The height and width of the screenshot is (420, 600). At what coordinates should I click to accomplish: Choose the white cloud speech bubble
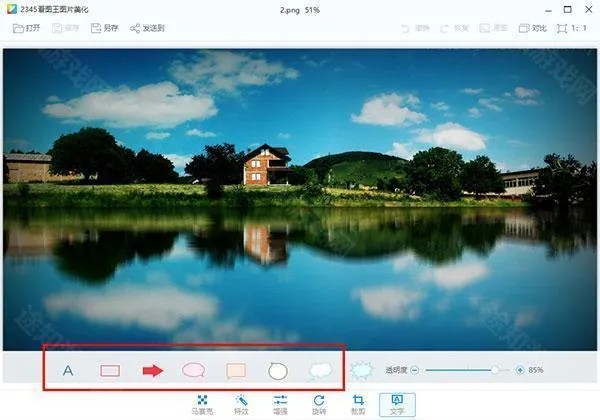click(320, 371)
